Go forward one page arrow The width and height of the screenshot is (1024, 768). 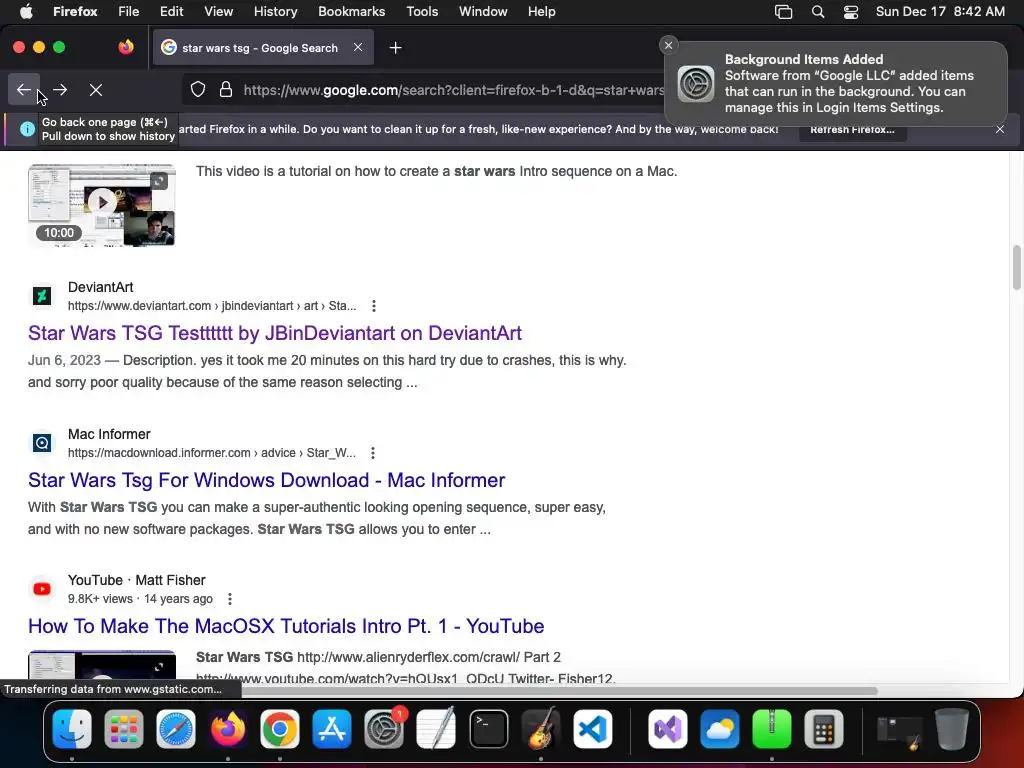pos(60,89)
